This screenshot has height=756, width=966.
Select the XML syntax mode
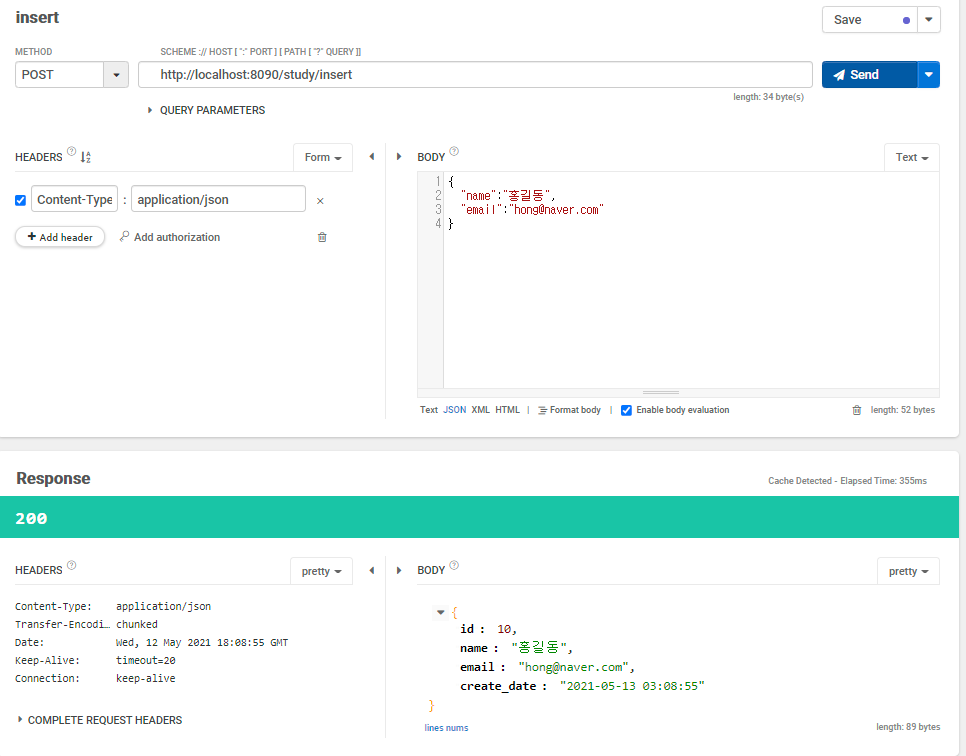click(x=481, y=410)
